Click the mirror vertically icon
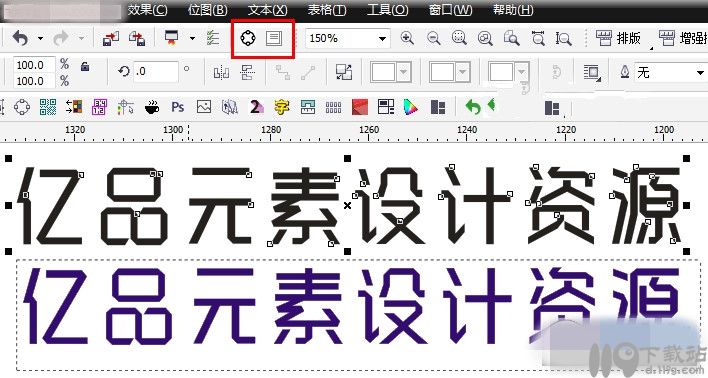Screen dimensions: 708x378 pos(247,72)
